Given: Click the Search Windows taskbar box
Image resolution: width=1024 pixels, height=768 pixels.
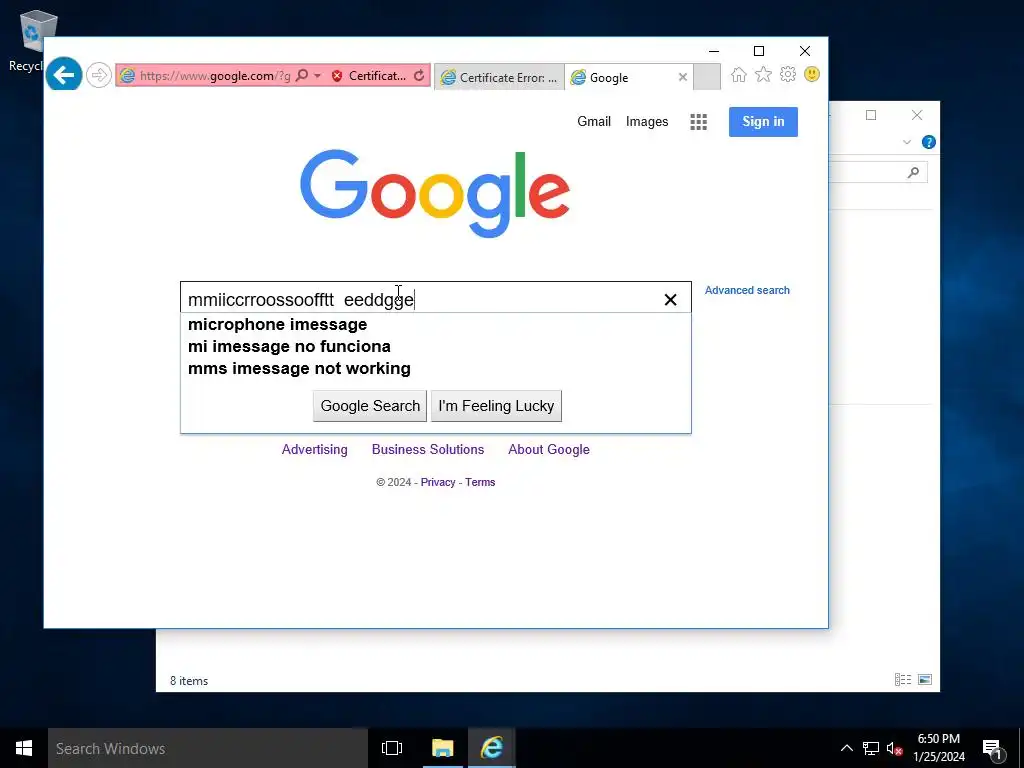Looking at the screenshot, I should [208, 748].
